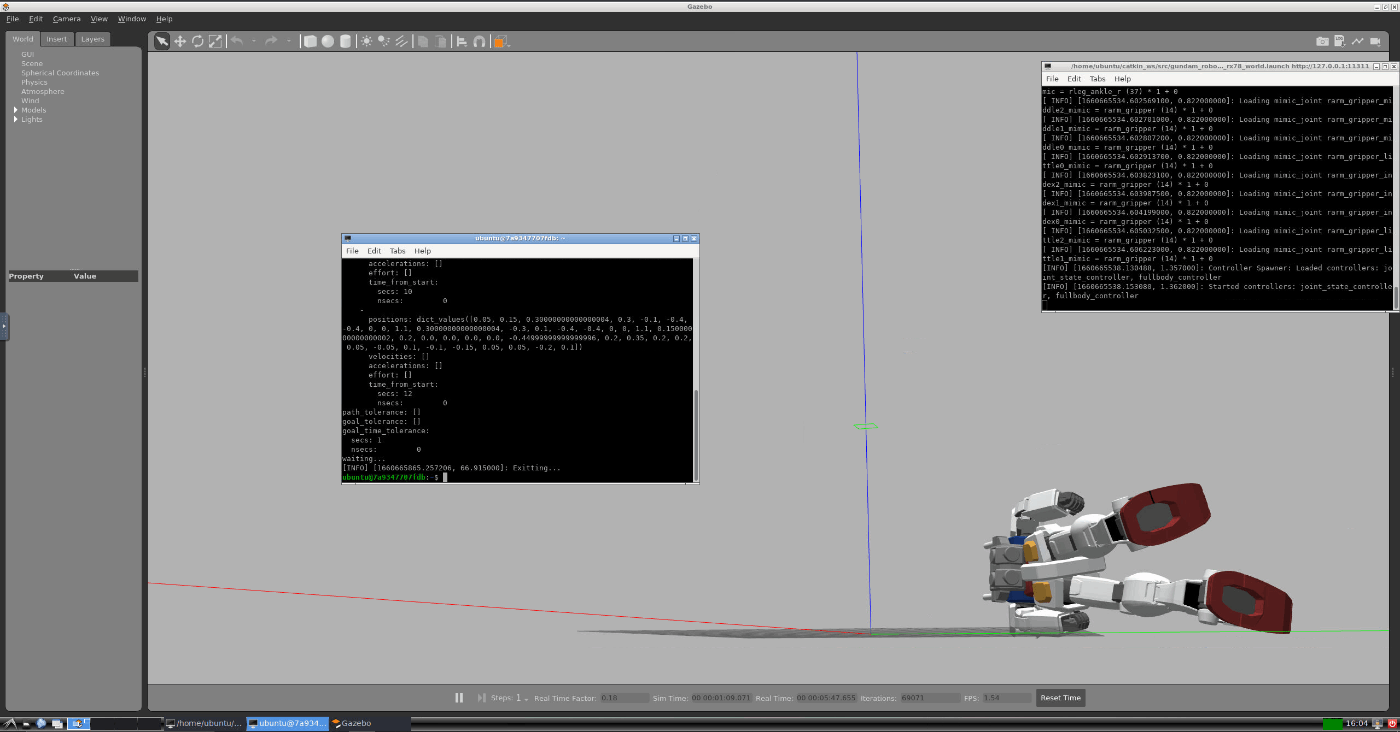Switch to the /home/ubuntu taskbar window
This screenshot has height=732, width=1400.
(205, 723)
